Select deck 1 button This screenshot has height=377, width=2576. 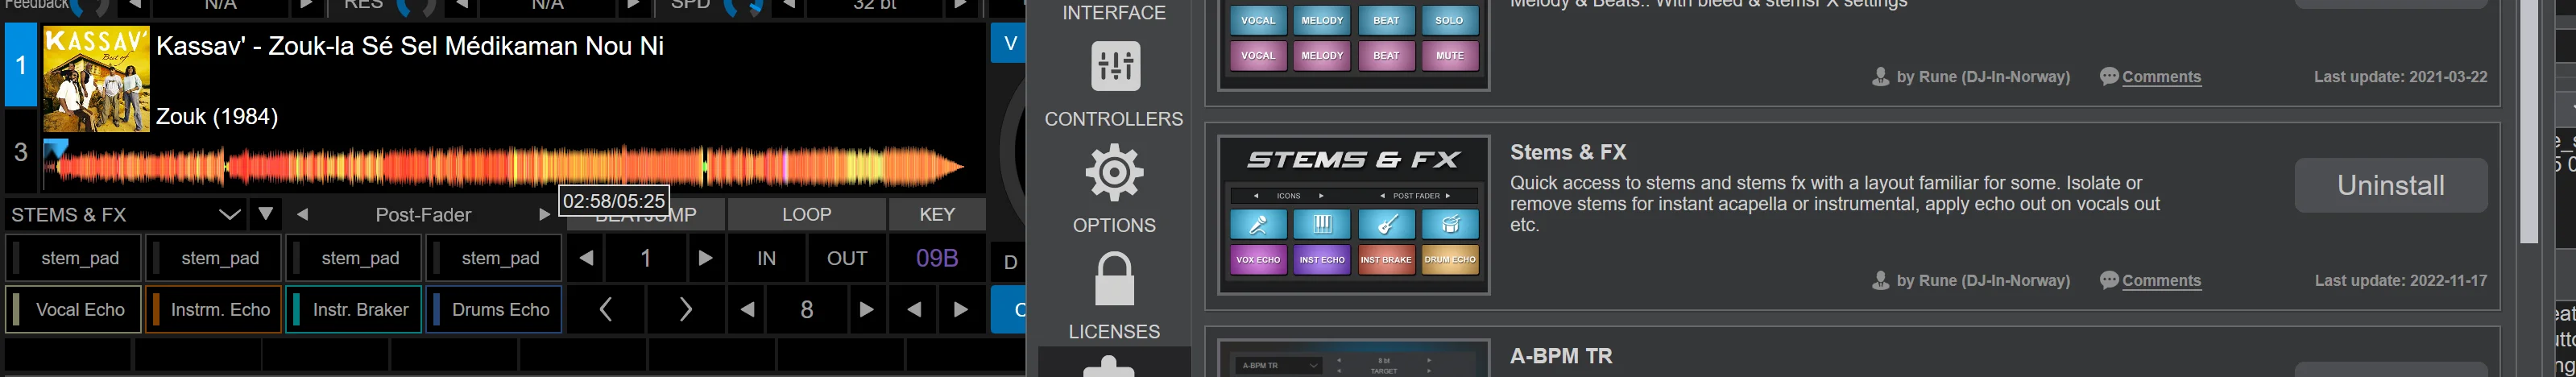pyautogui.click(x=21, y=65)
